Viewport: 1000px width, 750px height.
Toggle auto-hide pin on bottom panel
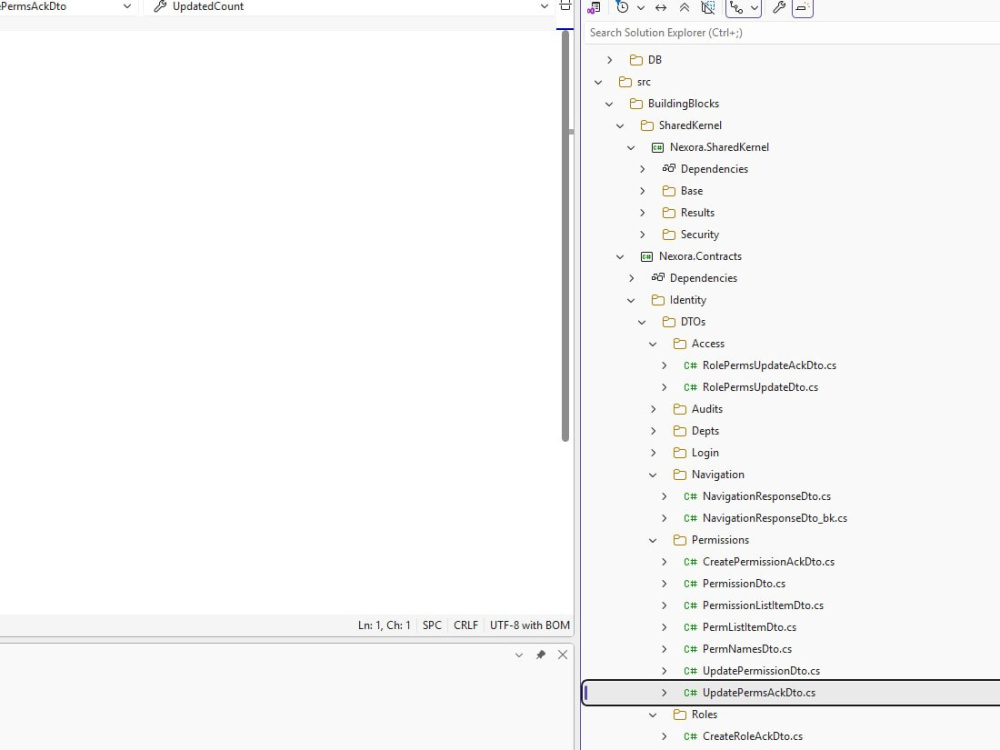pos(541,655)
